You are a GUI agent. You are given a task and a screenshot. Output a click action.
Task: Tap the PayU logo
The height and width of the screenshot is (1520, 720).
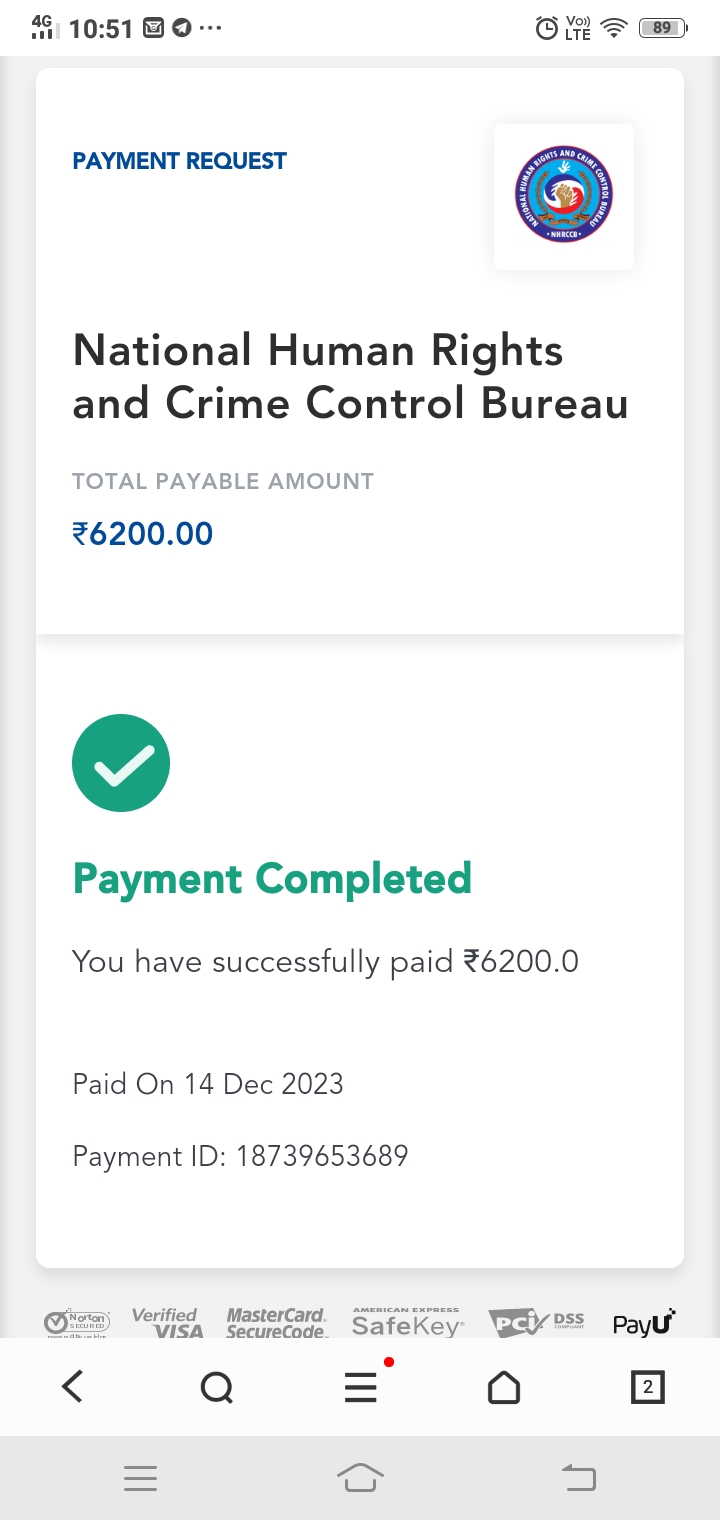coord(644,1323)
